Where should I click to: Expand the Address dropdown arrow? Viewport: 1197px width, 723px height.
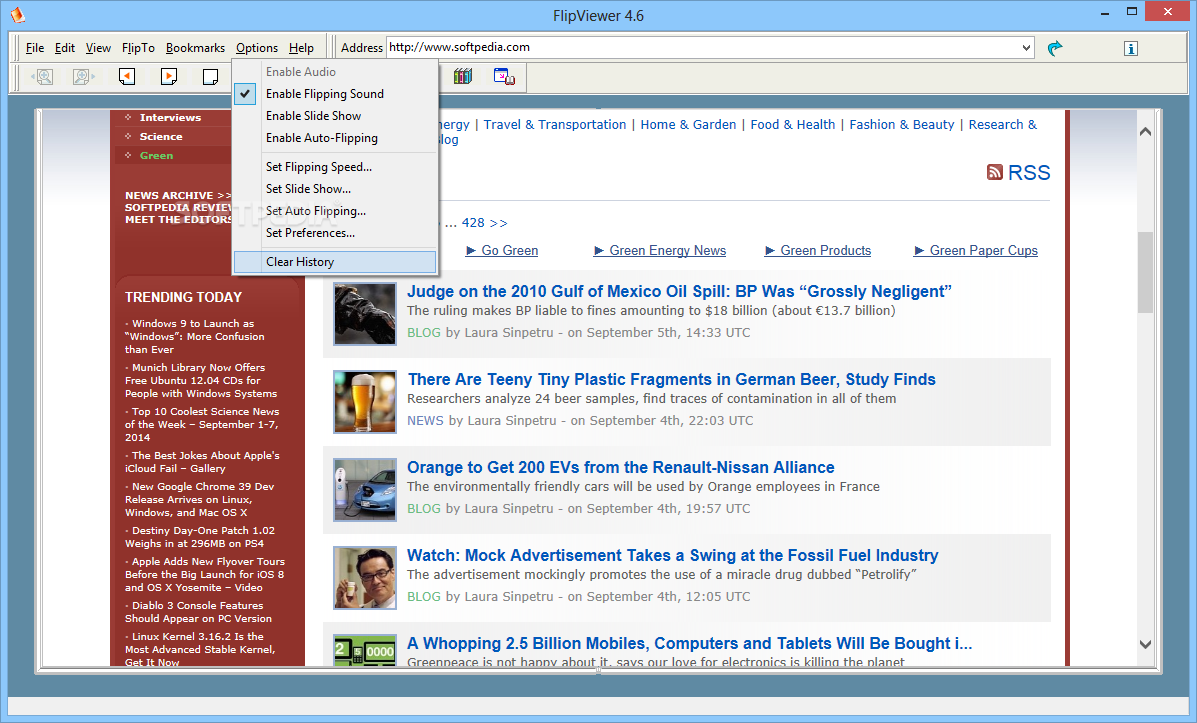[x=1026, y=47]
